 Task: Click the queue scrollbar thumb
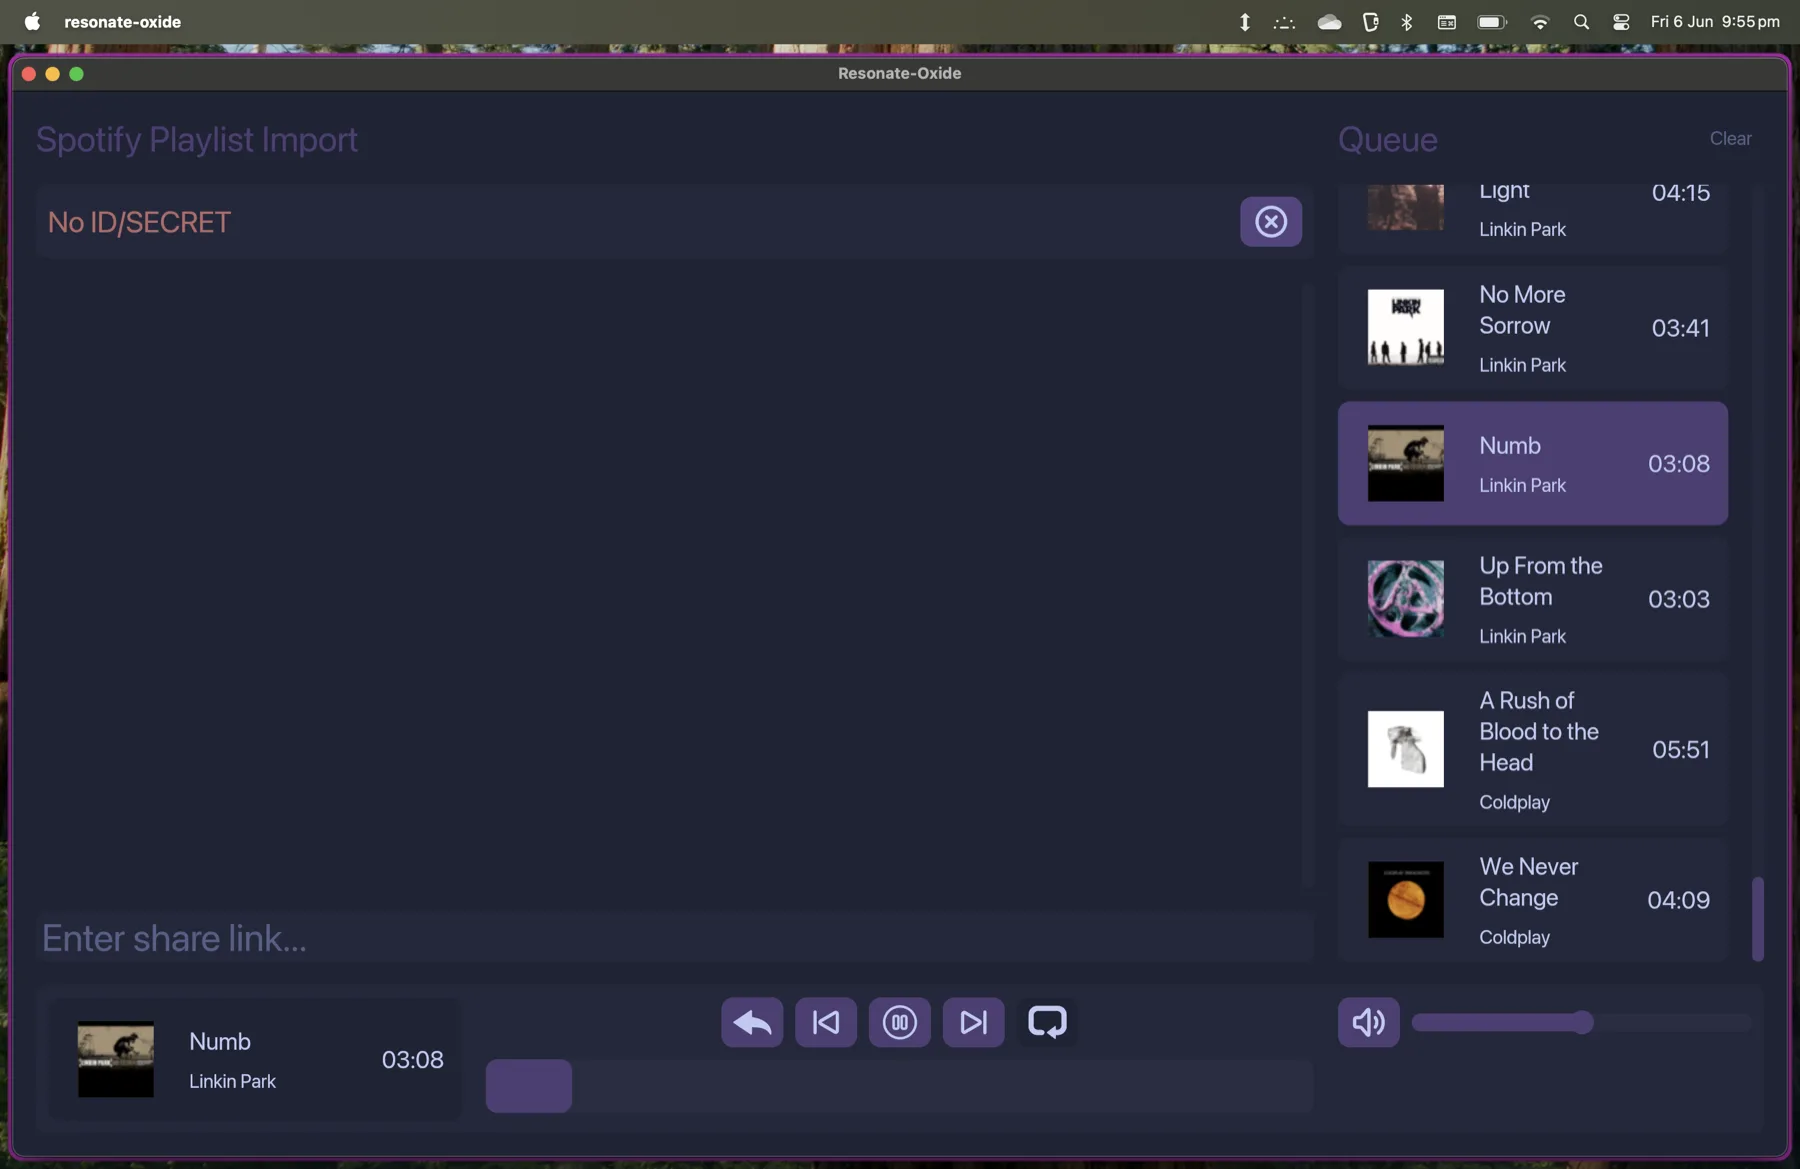(x=1757, y=919)
